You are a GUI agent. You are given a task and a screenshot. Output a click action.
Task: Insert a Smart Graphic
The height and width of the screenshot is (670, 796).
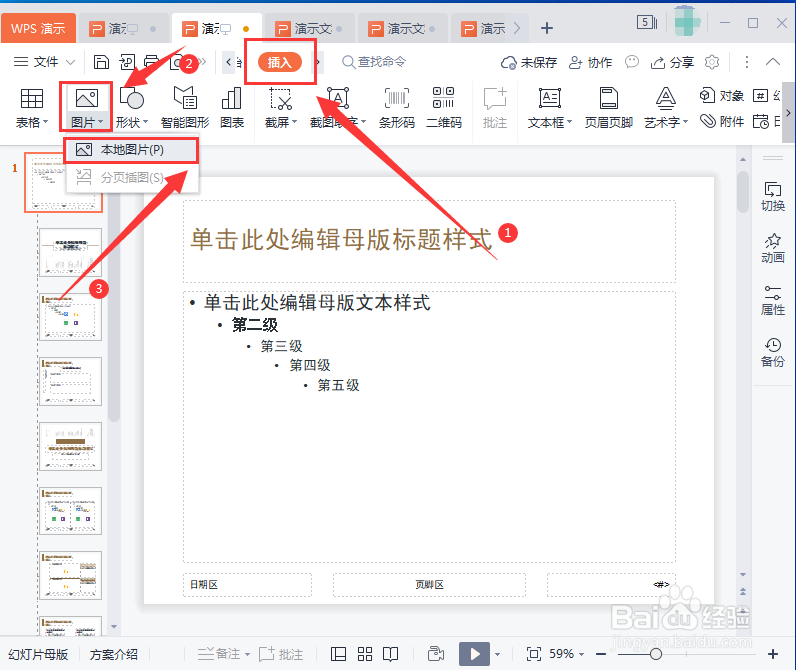point(185,108)
